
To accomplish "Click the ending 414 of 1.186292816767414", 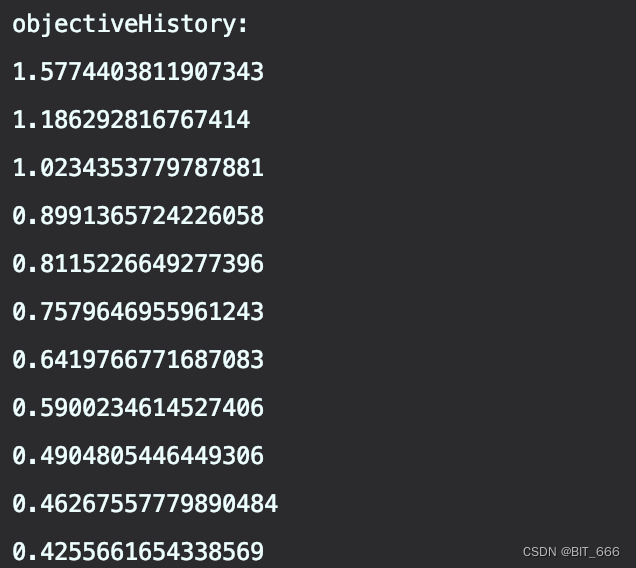I will (x=230, y=120).
